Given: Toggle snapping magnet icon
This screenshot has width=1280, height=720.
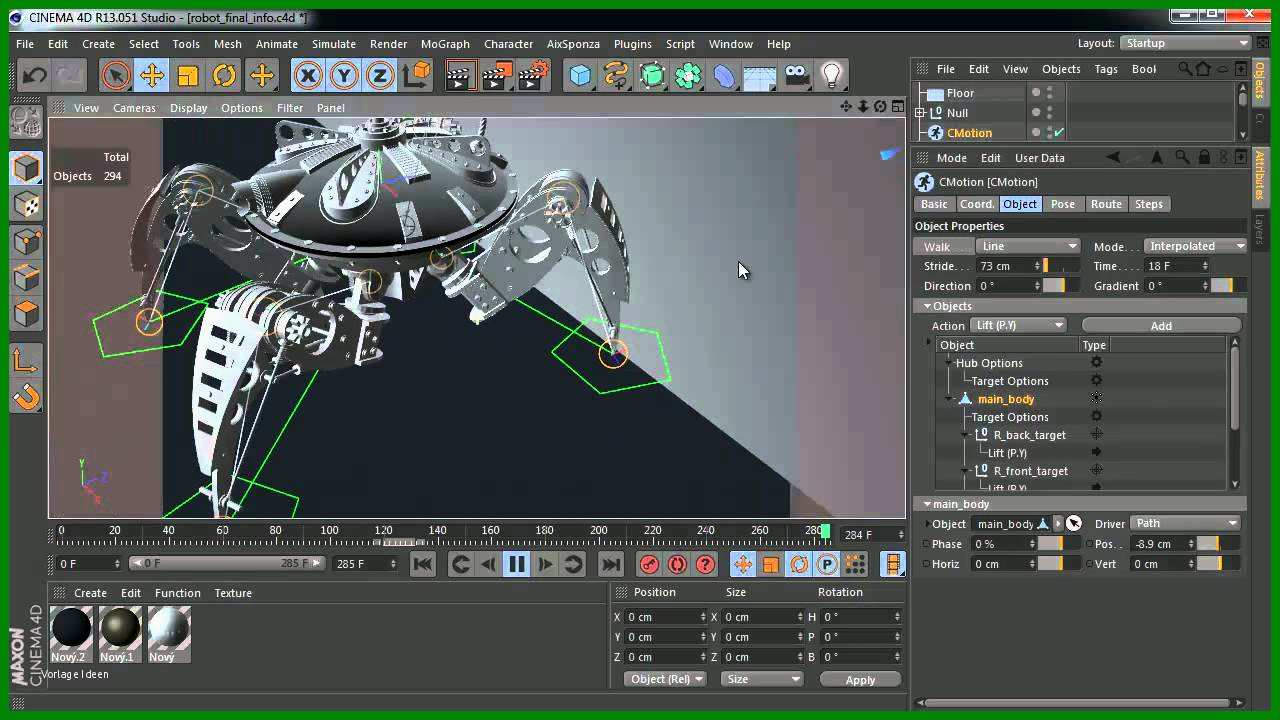Looking at the screenshot, I should [27, 397].
